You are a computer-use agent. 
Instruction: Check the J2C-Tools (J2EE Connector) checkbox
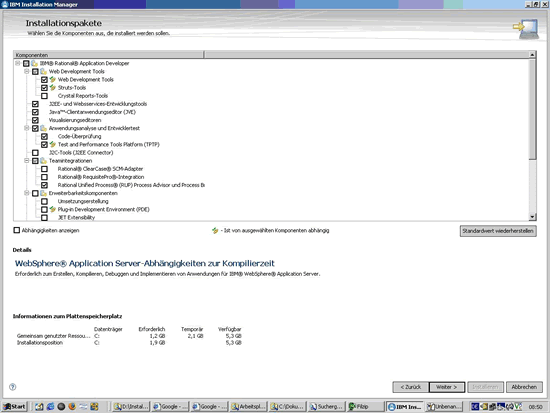point(35,153)
